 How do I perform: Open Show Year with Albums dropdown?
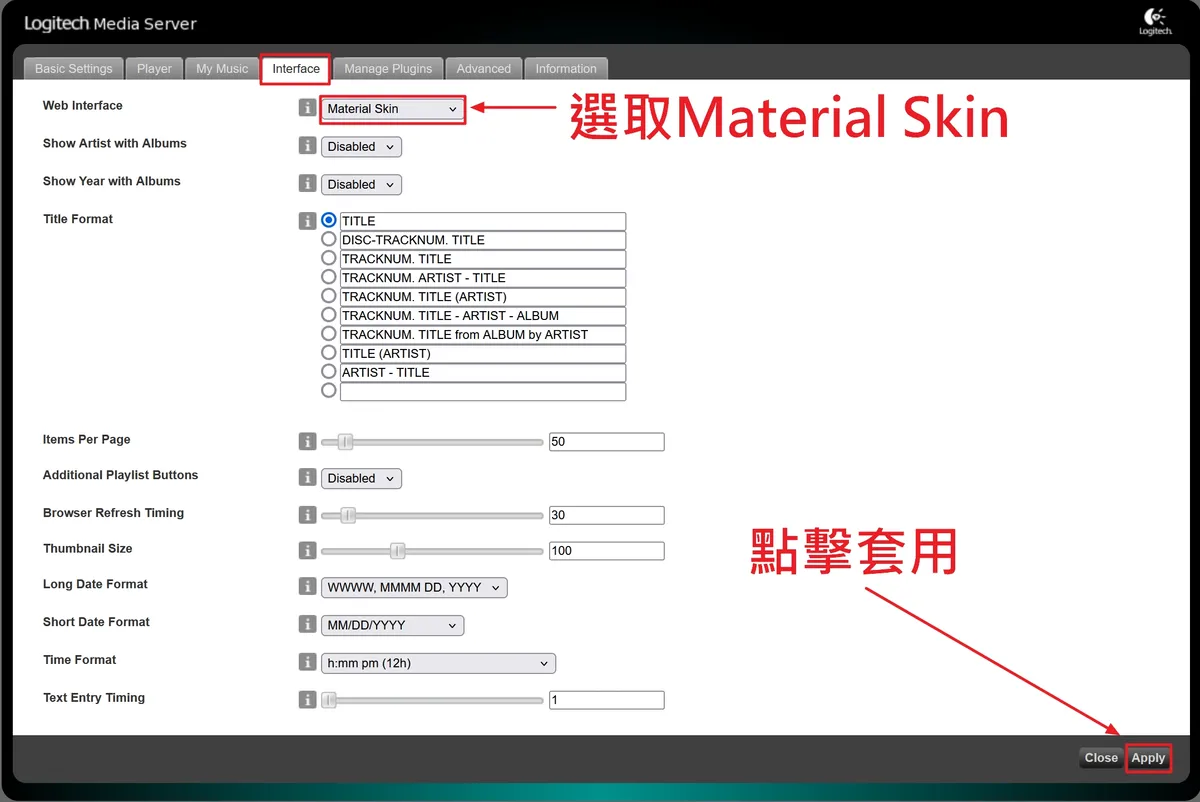(361, 184)
